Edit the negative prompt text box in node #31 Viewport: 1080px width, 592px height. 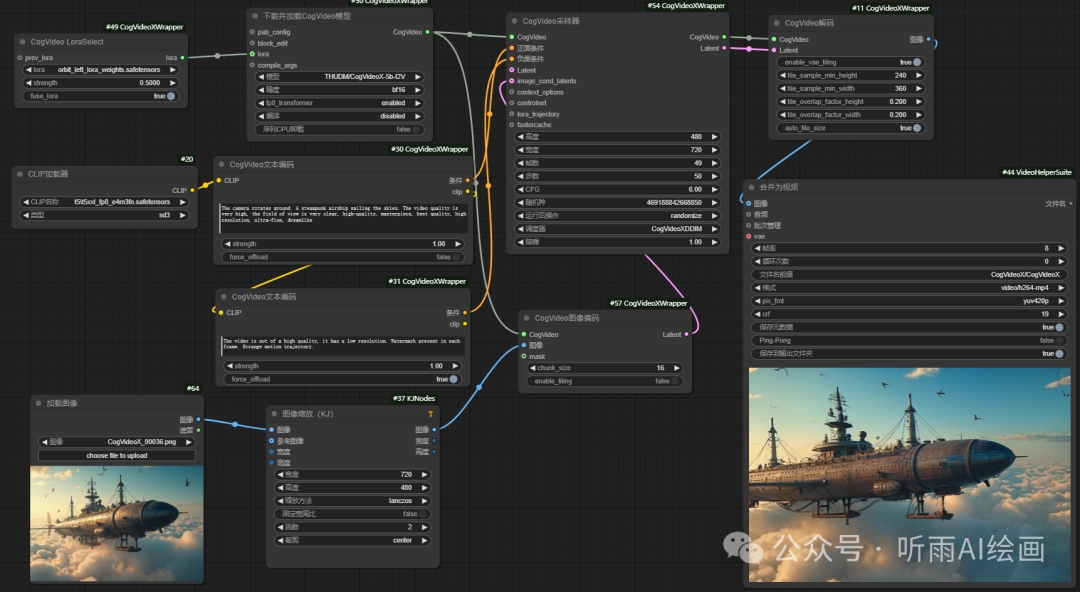pos(342,345)
